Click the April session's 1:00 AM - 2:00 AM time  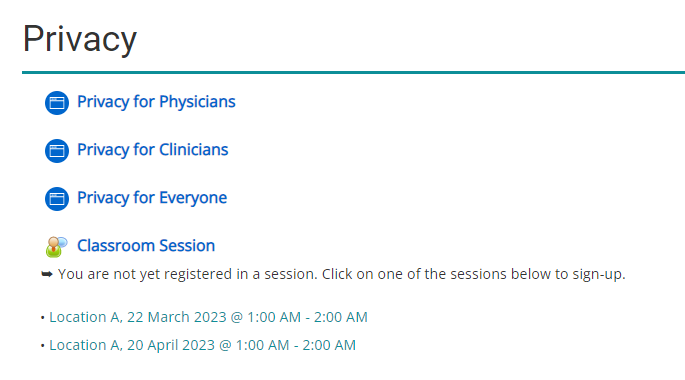(296, 345)
